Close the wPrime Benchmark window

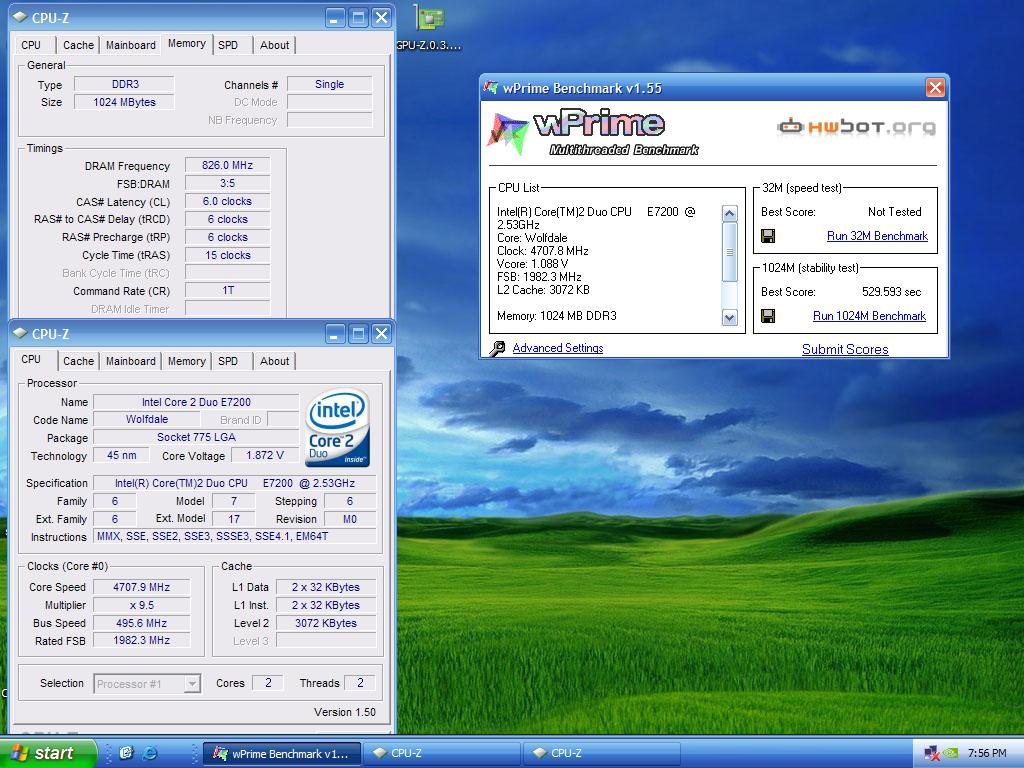(935, 88)
